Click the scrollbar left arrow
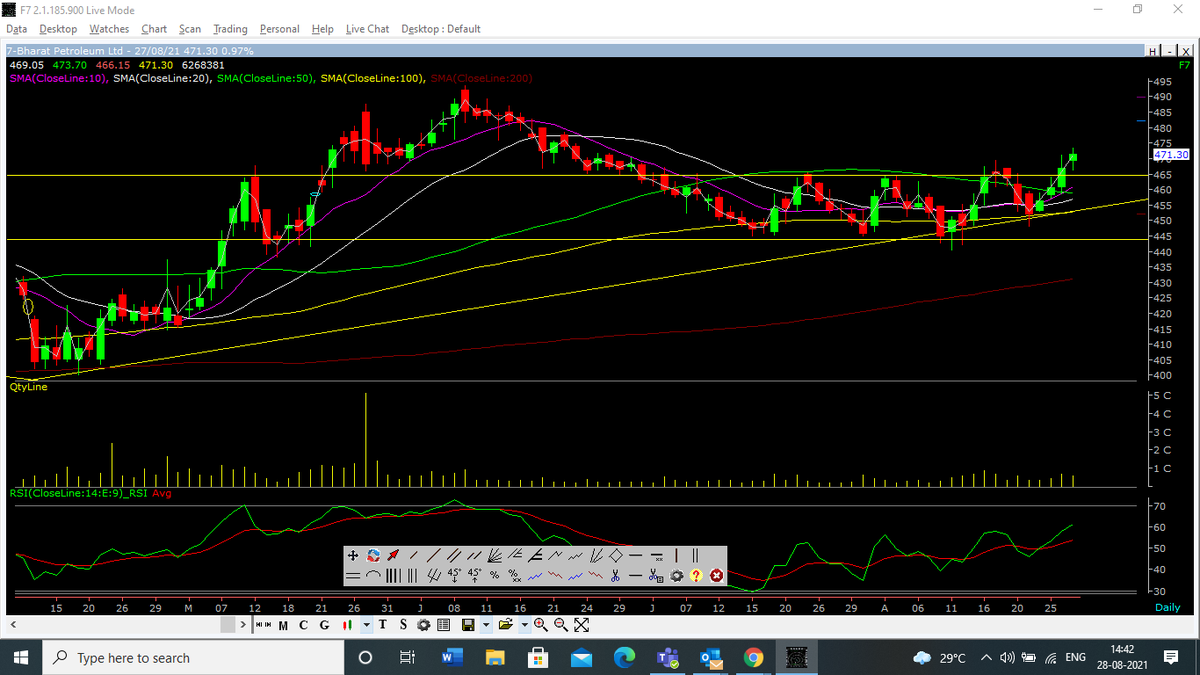The height and width of the screenshot is (675, 1200). coord(13,626)
